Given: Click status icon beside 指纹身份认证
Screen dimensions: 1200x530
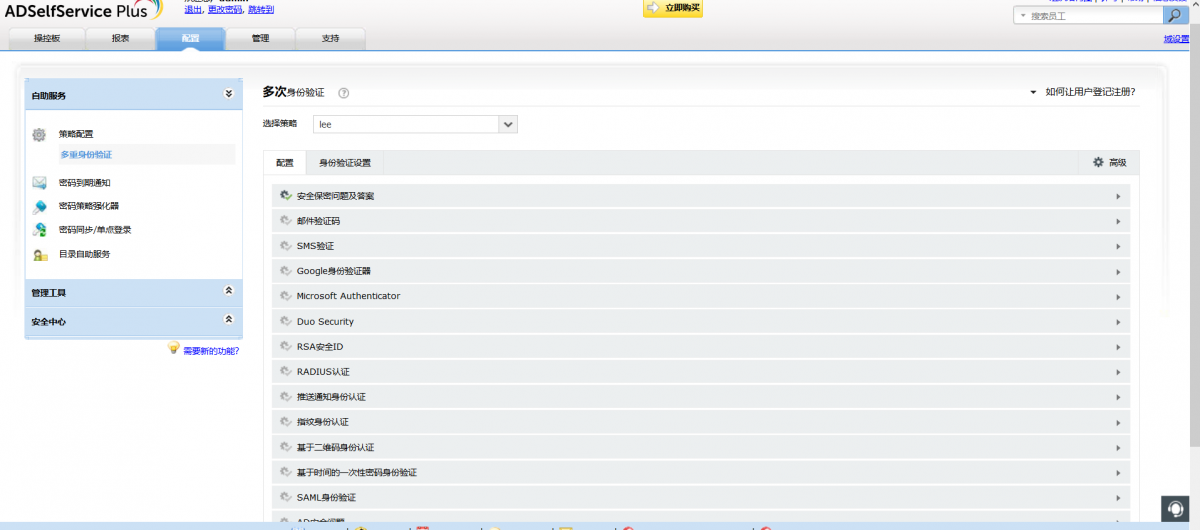Looking at the screenshot, I should (x=286, y=422).
